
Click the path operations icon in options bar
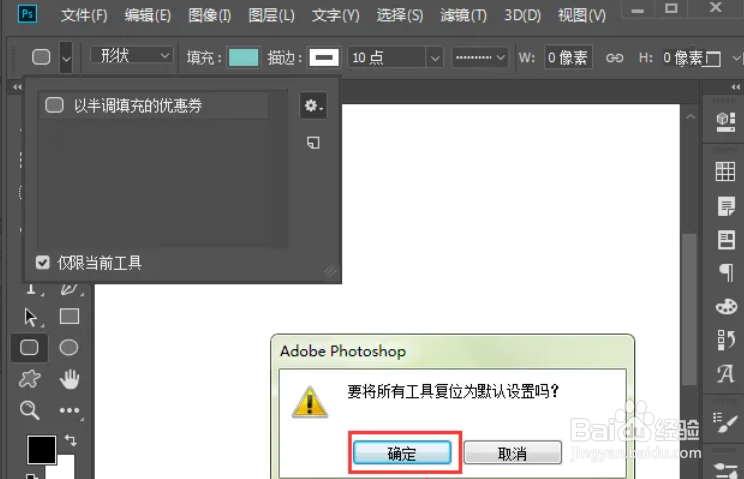pos(713,59)
